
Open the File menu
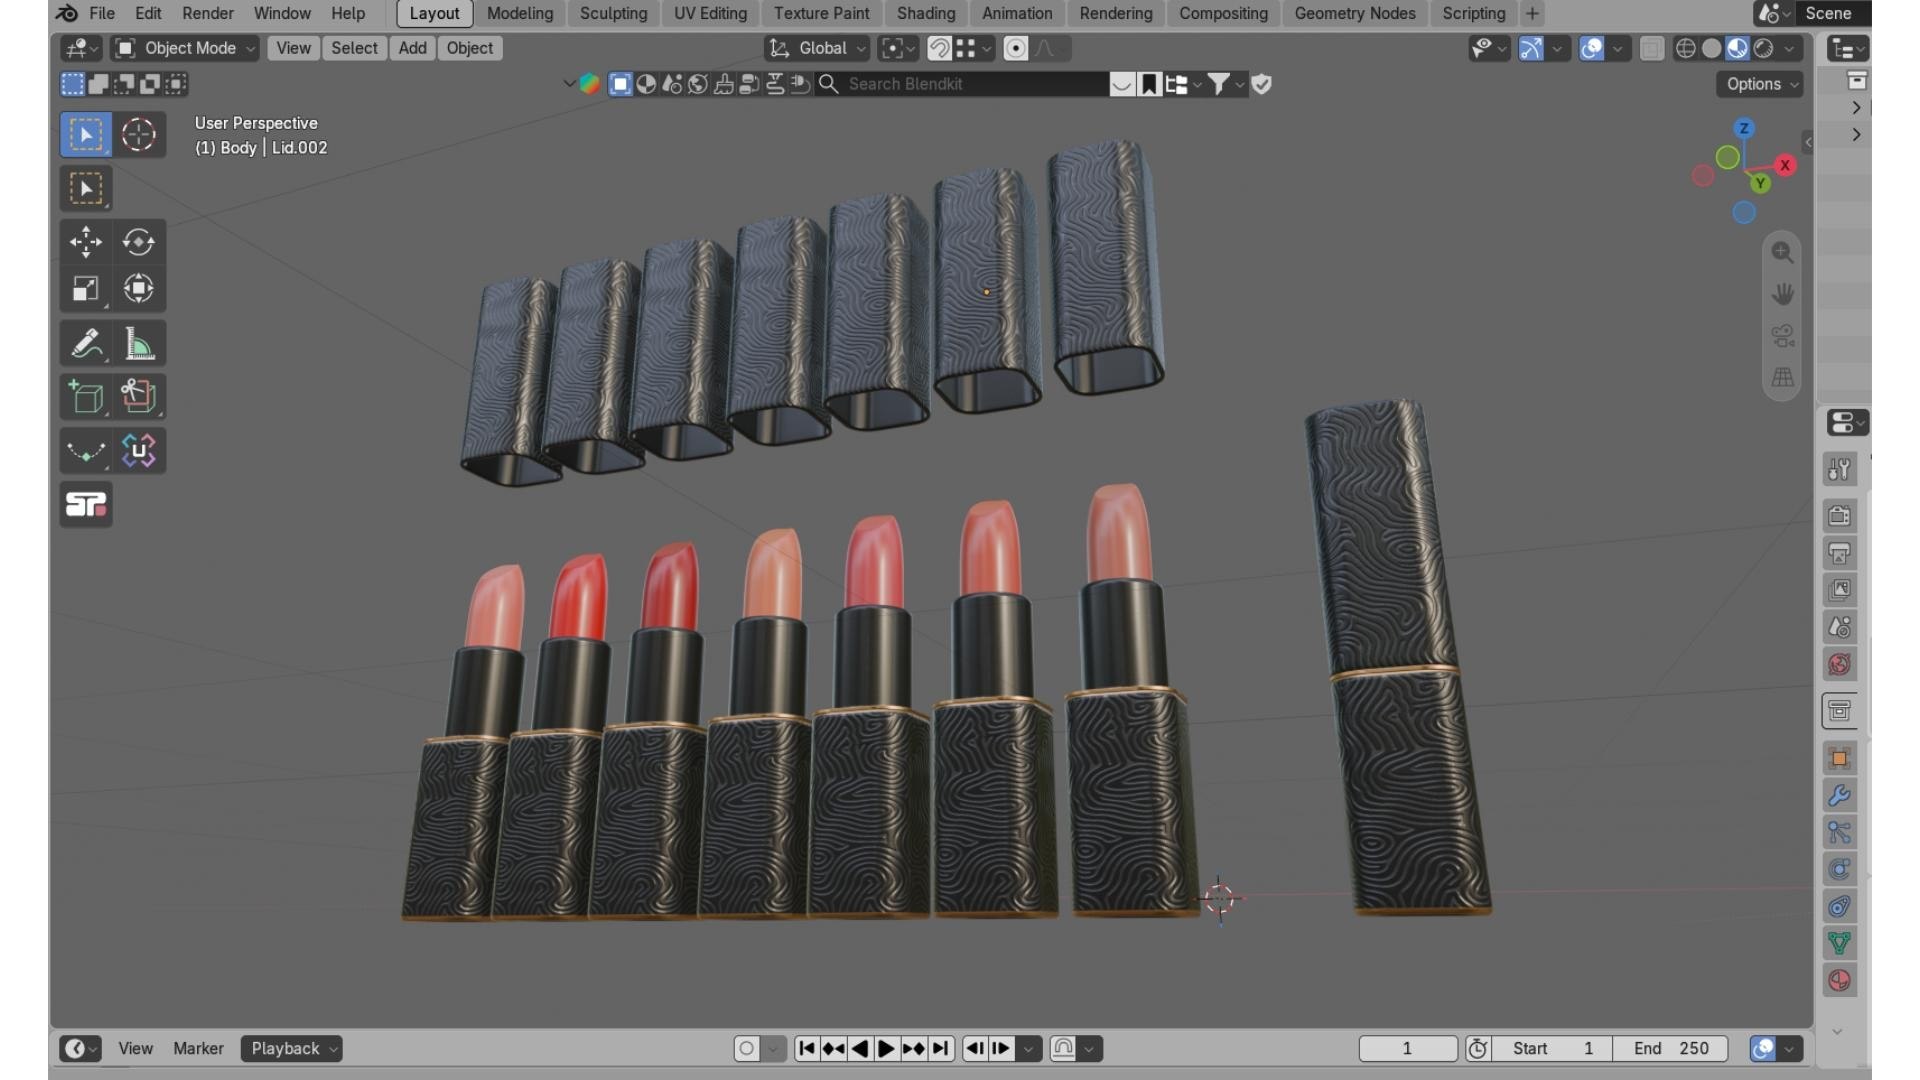[x=102, y=13]
